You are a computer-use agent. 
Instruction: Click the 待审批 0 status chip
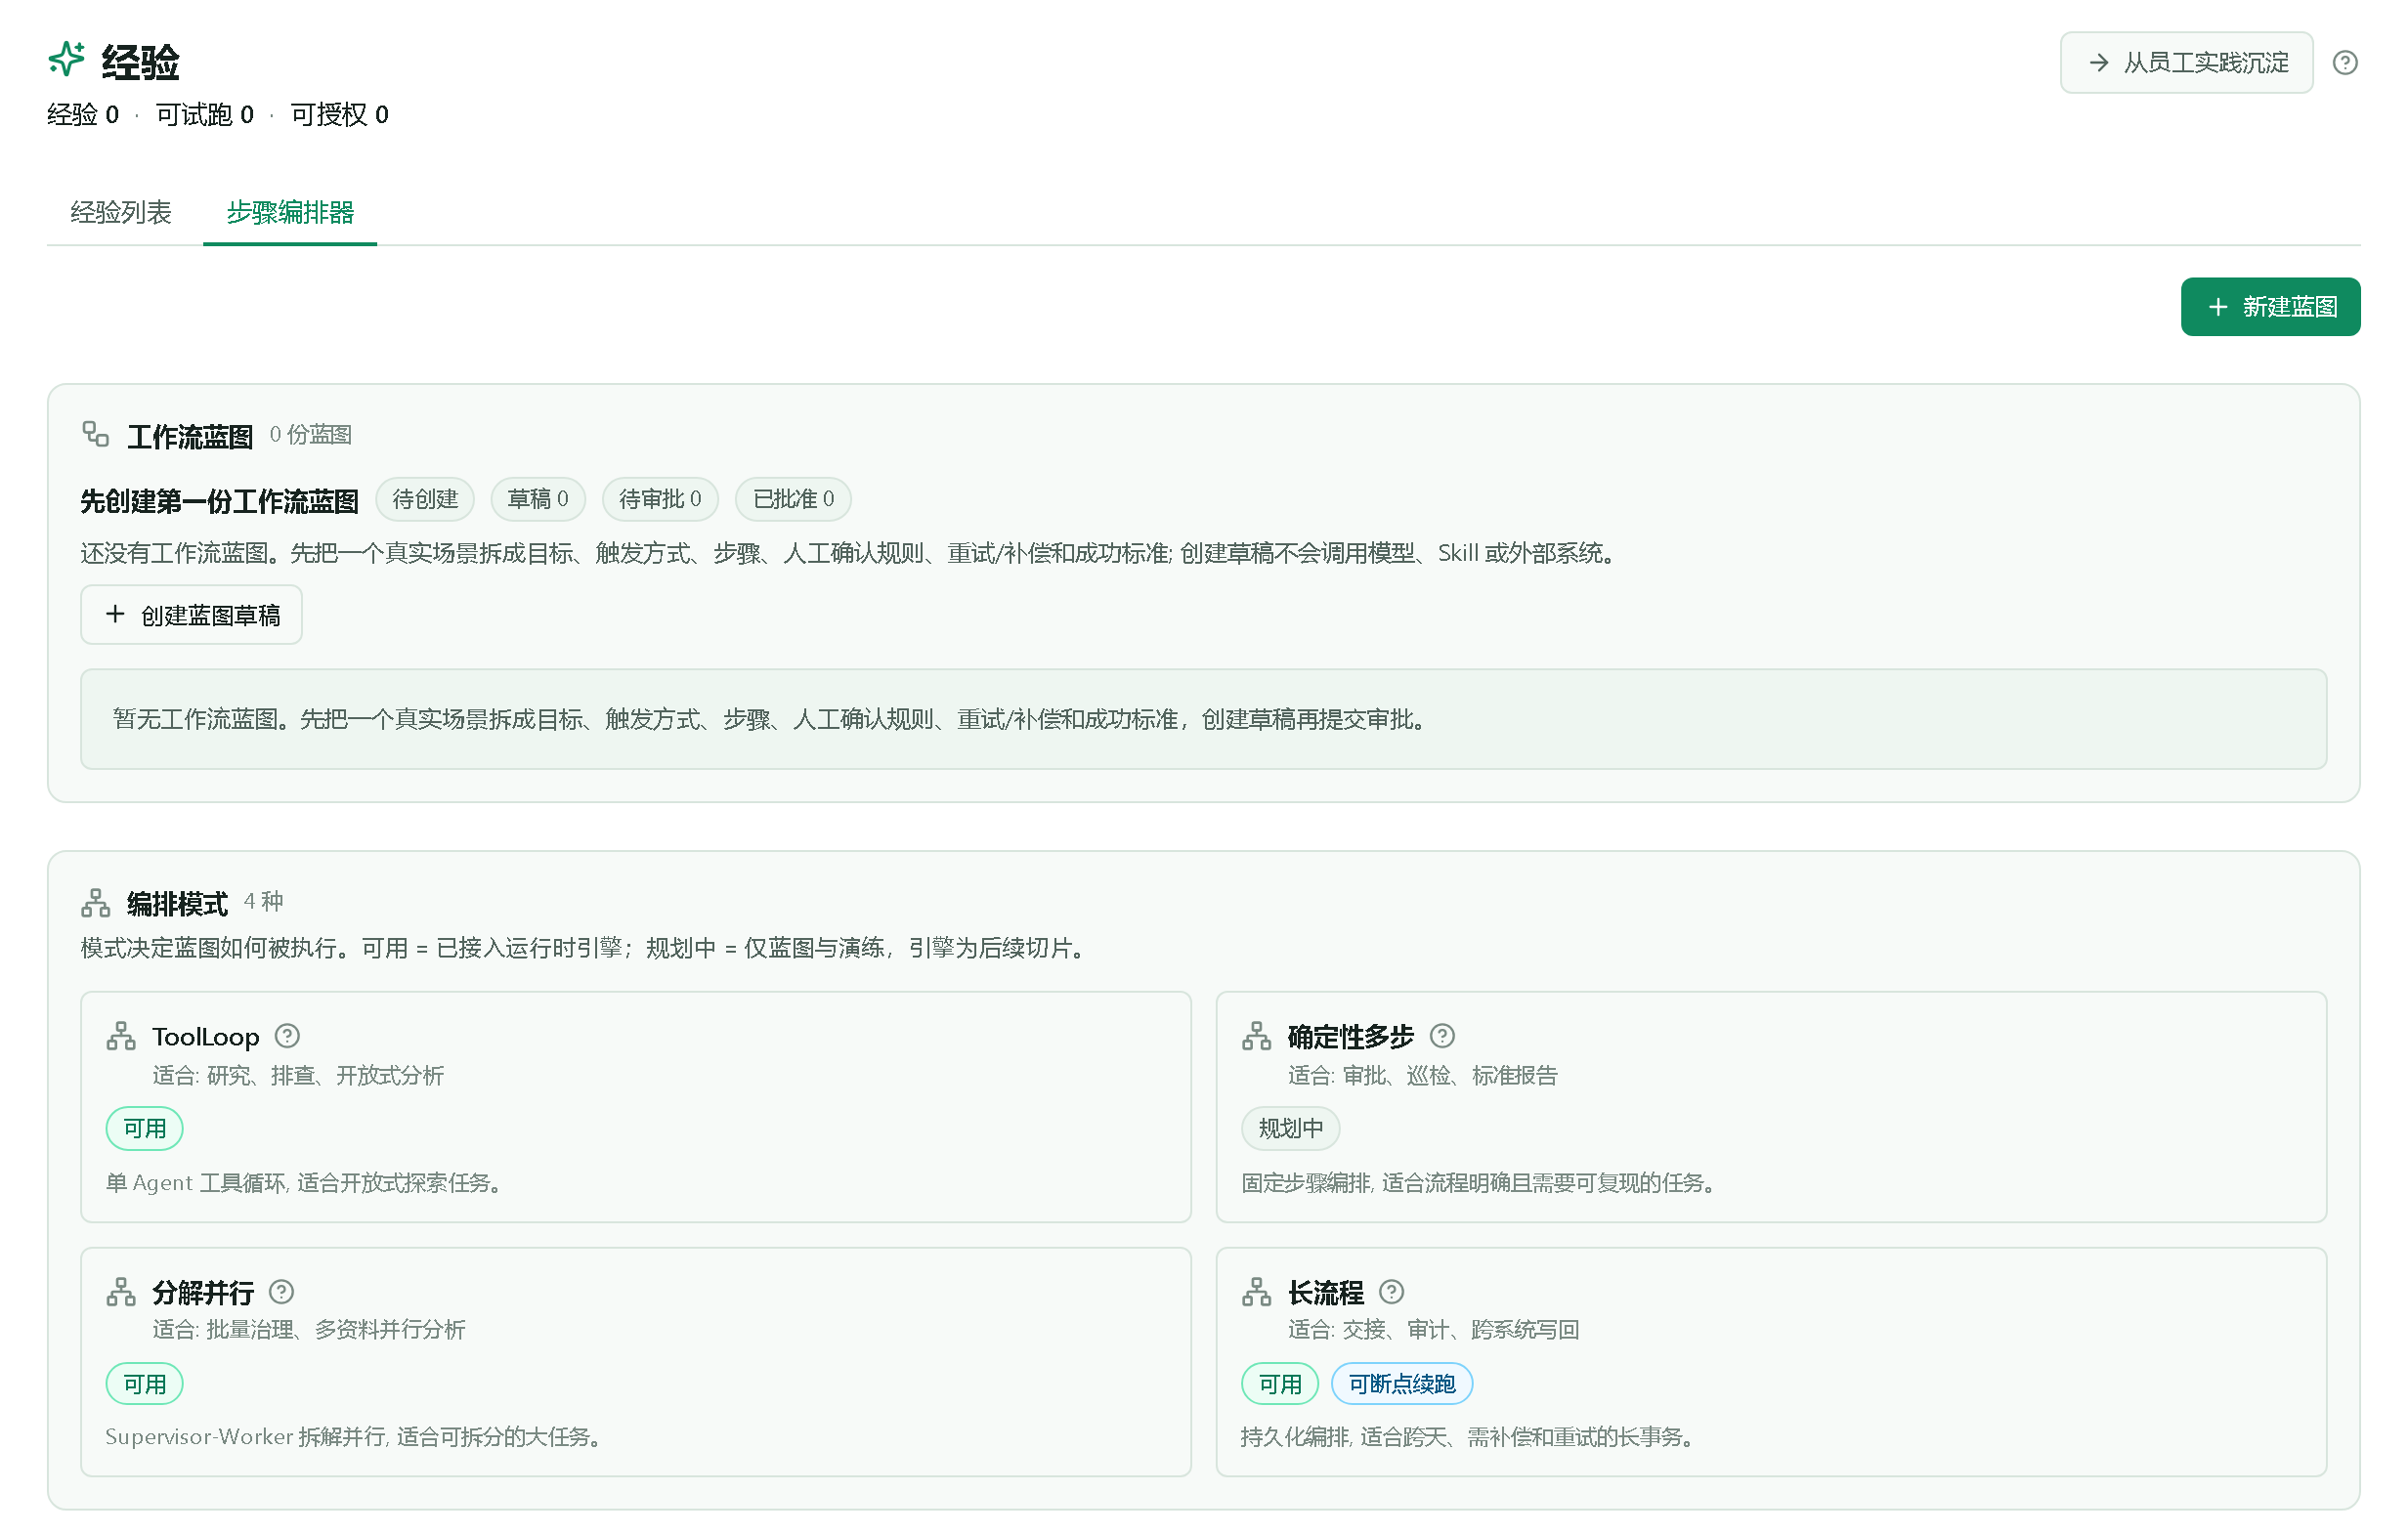point(660,499)
